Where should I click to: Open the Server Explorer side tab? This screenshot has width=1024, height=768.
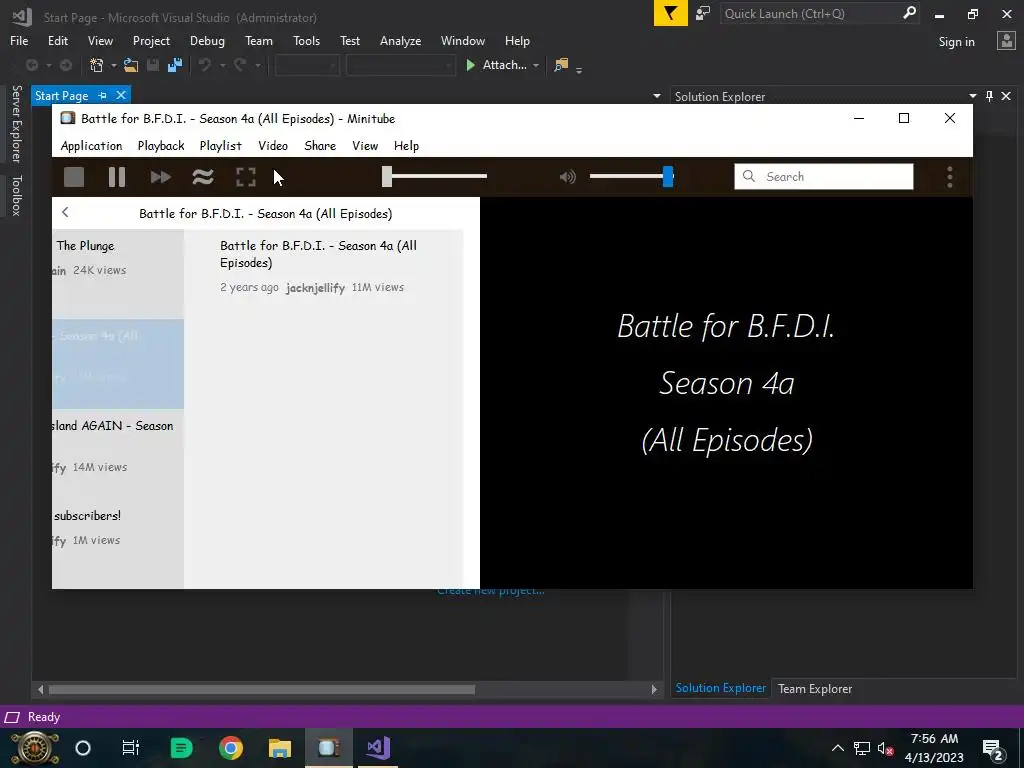point(16,123)
